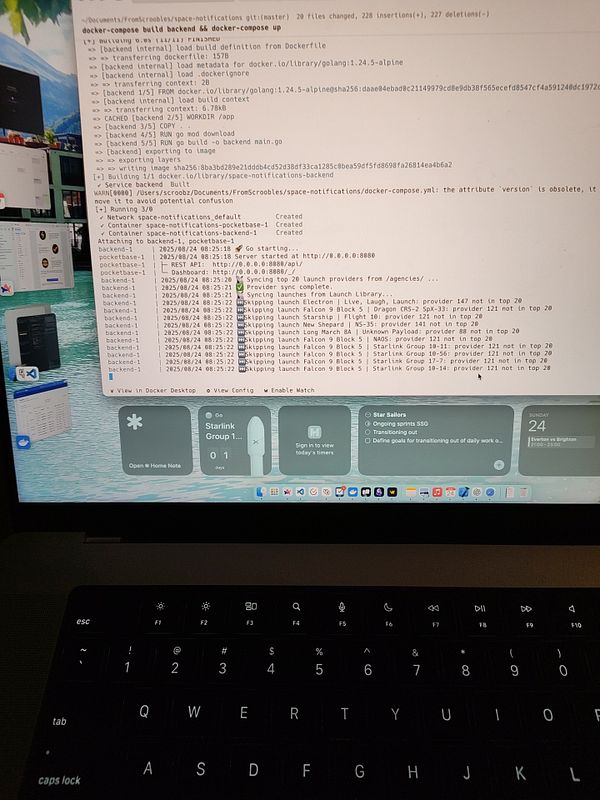Click the 'Dragon CRS-2 SpX-33' log line
The width and height of the screenshot is (600, 800).
coord(328,309)
